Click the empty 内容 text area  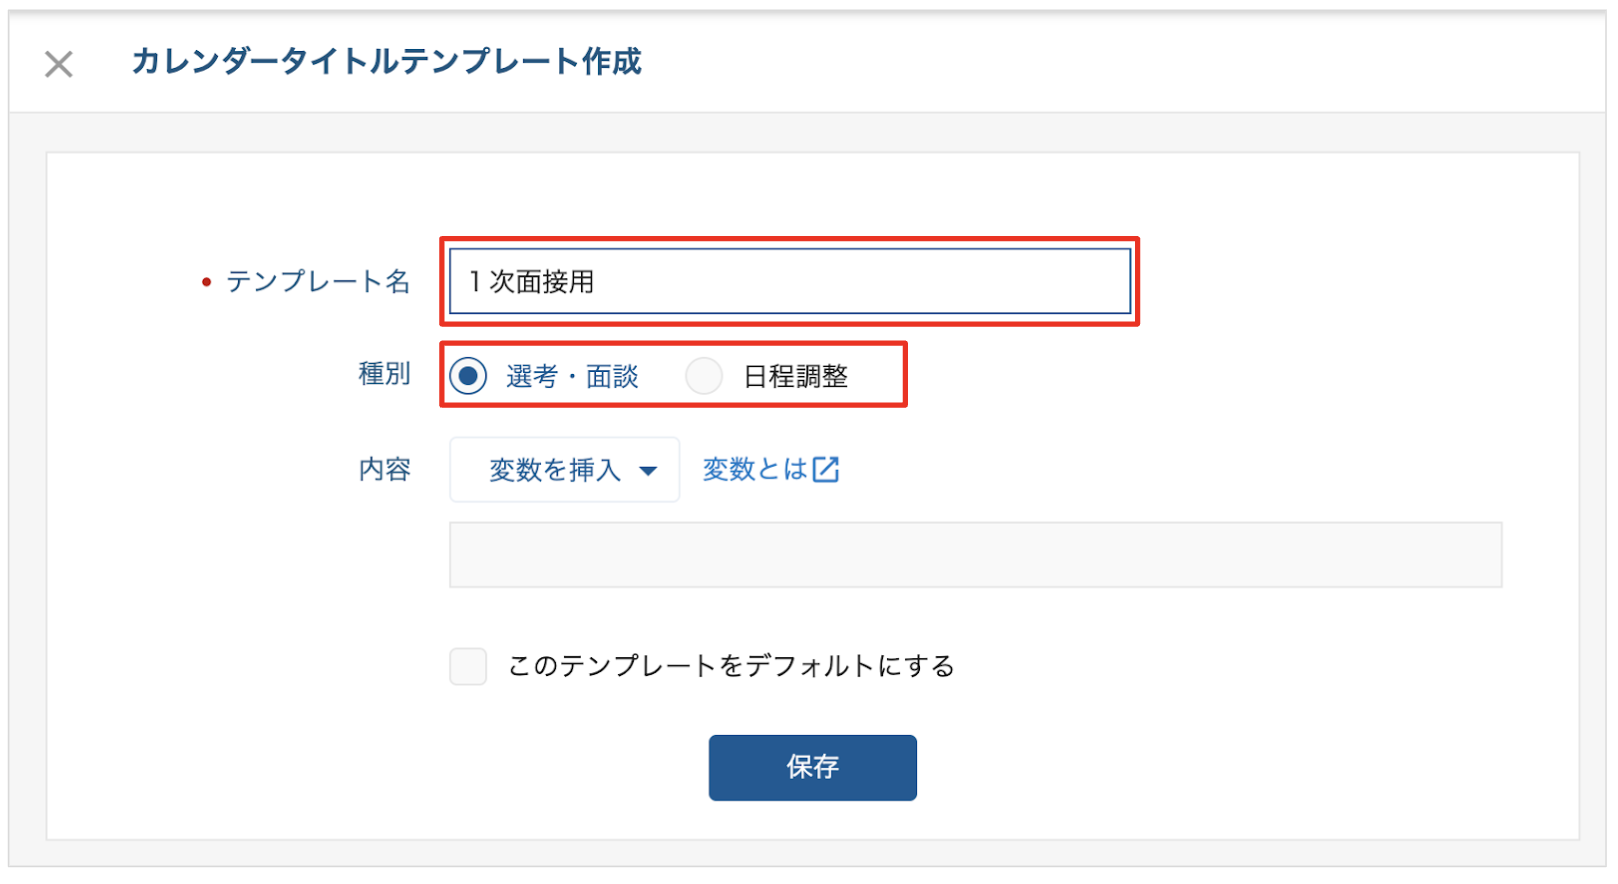coord(976,555)
